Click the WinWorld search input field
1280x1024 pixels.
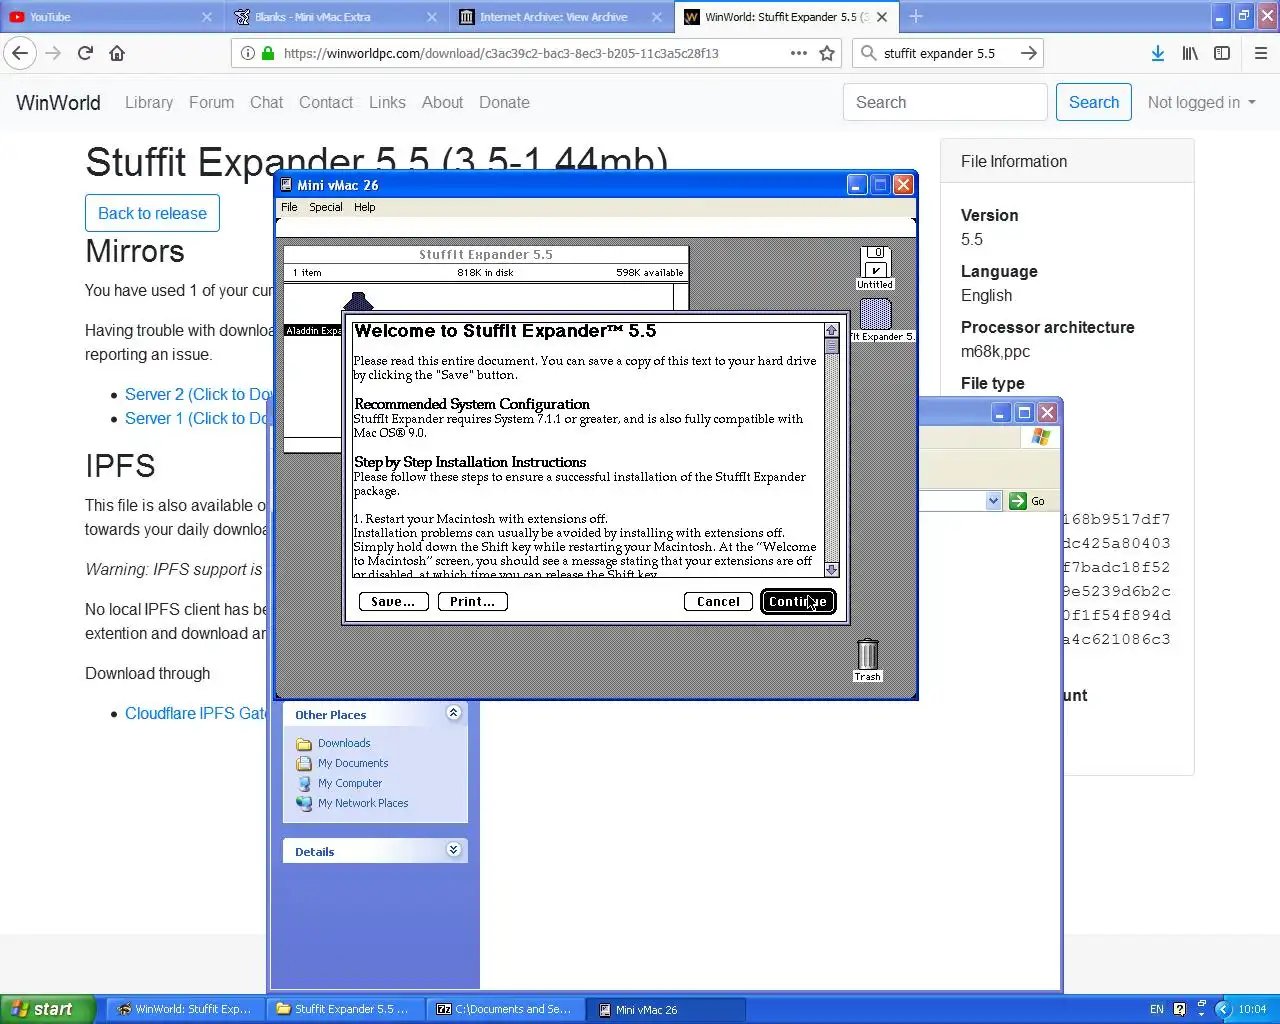945,102
